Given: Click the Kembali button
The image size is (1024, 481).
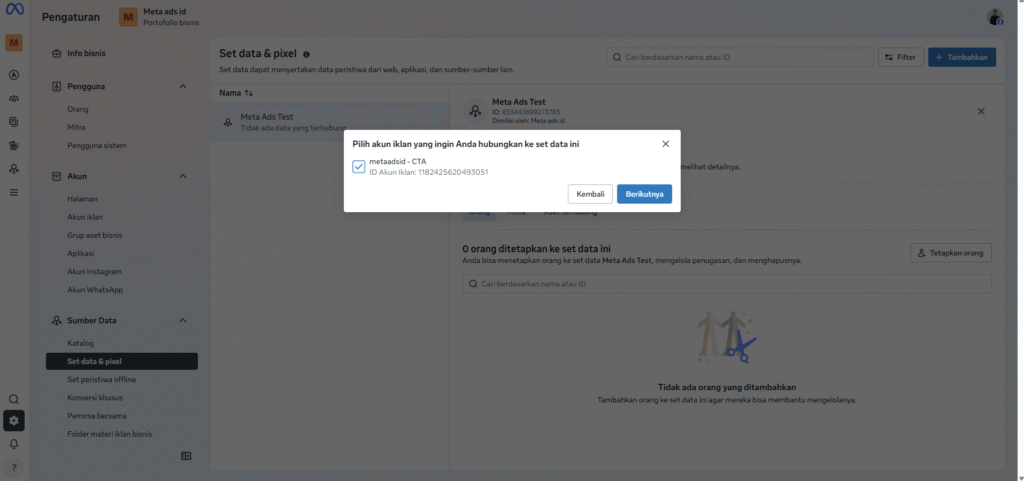Looking at the screenshot, I should 590,194.
